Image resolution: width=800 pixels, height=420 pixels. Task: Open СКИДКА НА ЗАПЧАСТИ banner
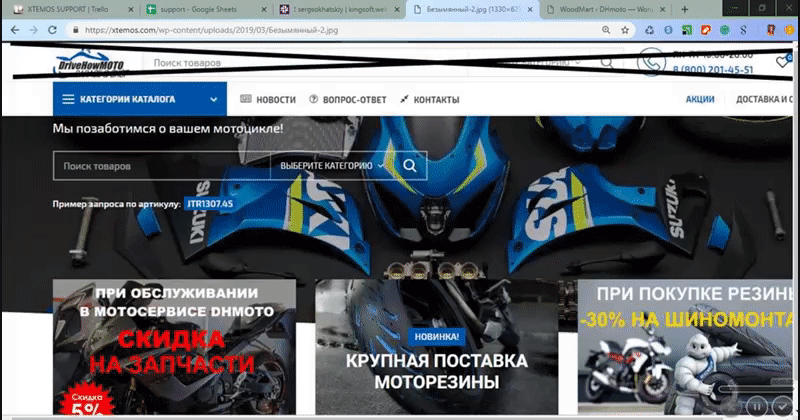tap(174, 347)
